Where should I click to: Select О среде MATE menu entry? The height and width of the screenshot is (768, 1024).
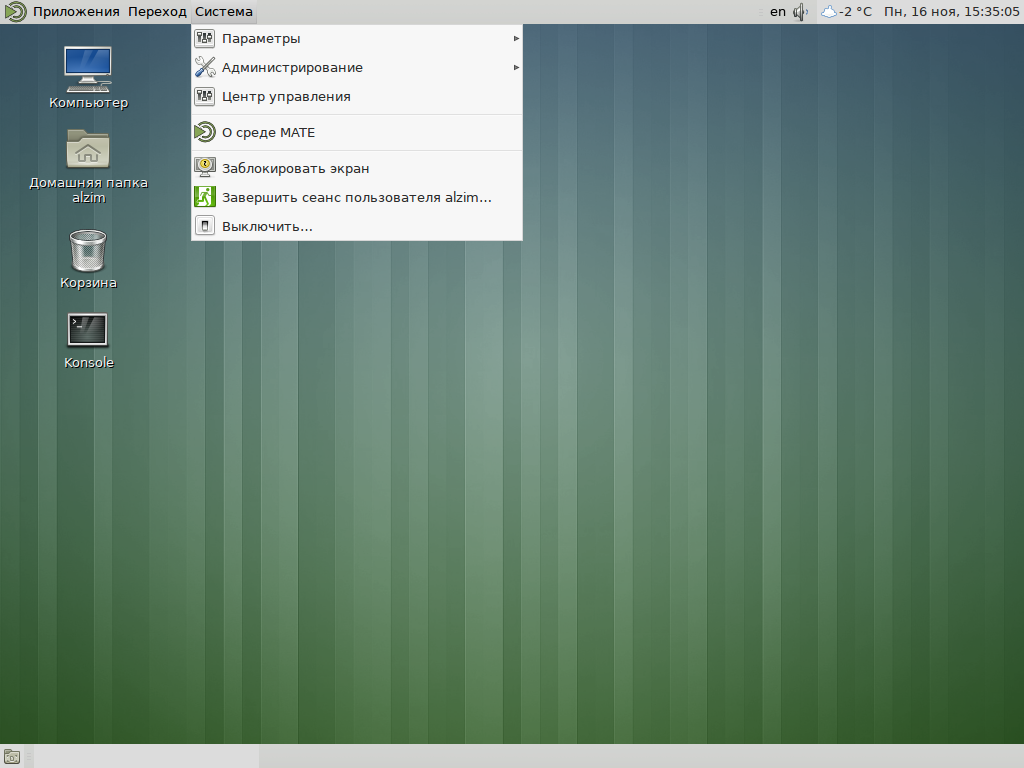(x=268, y=133)
